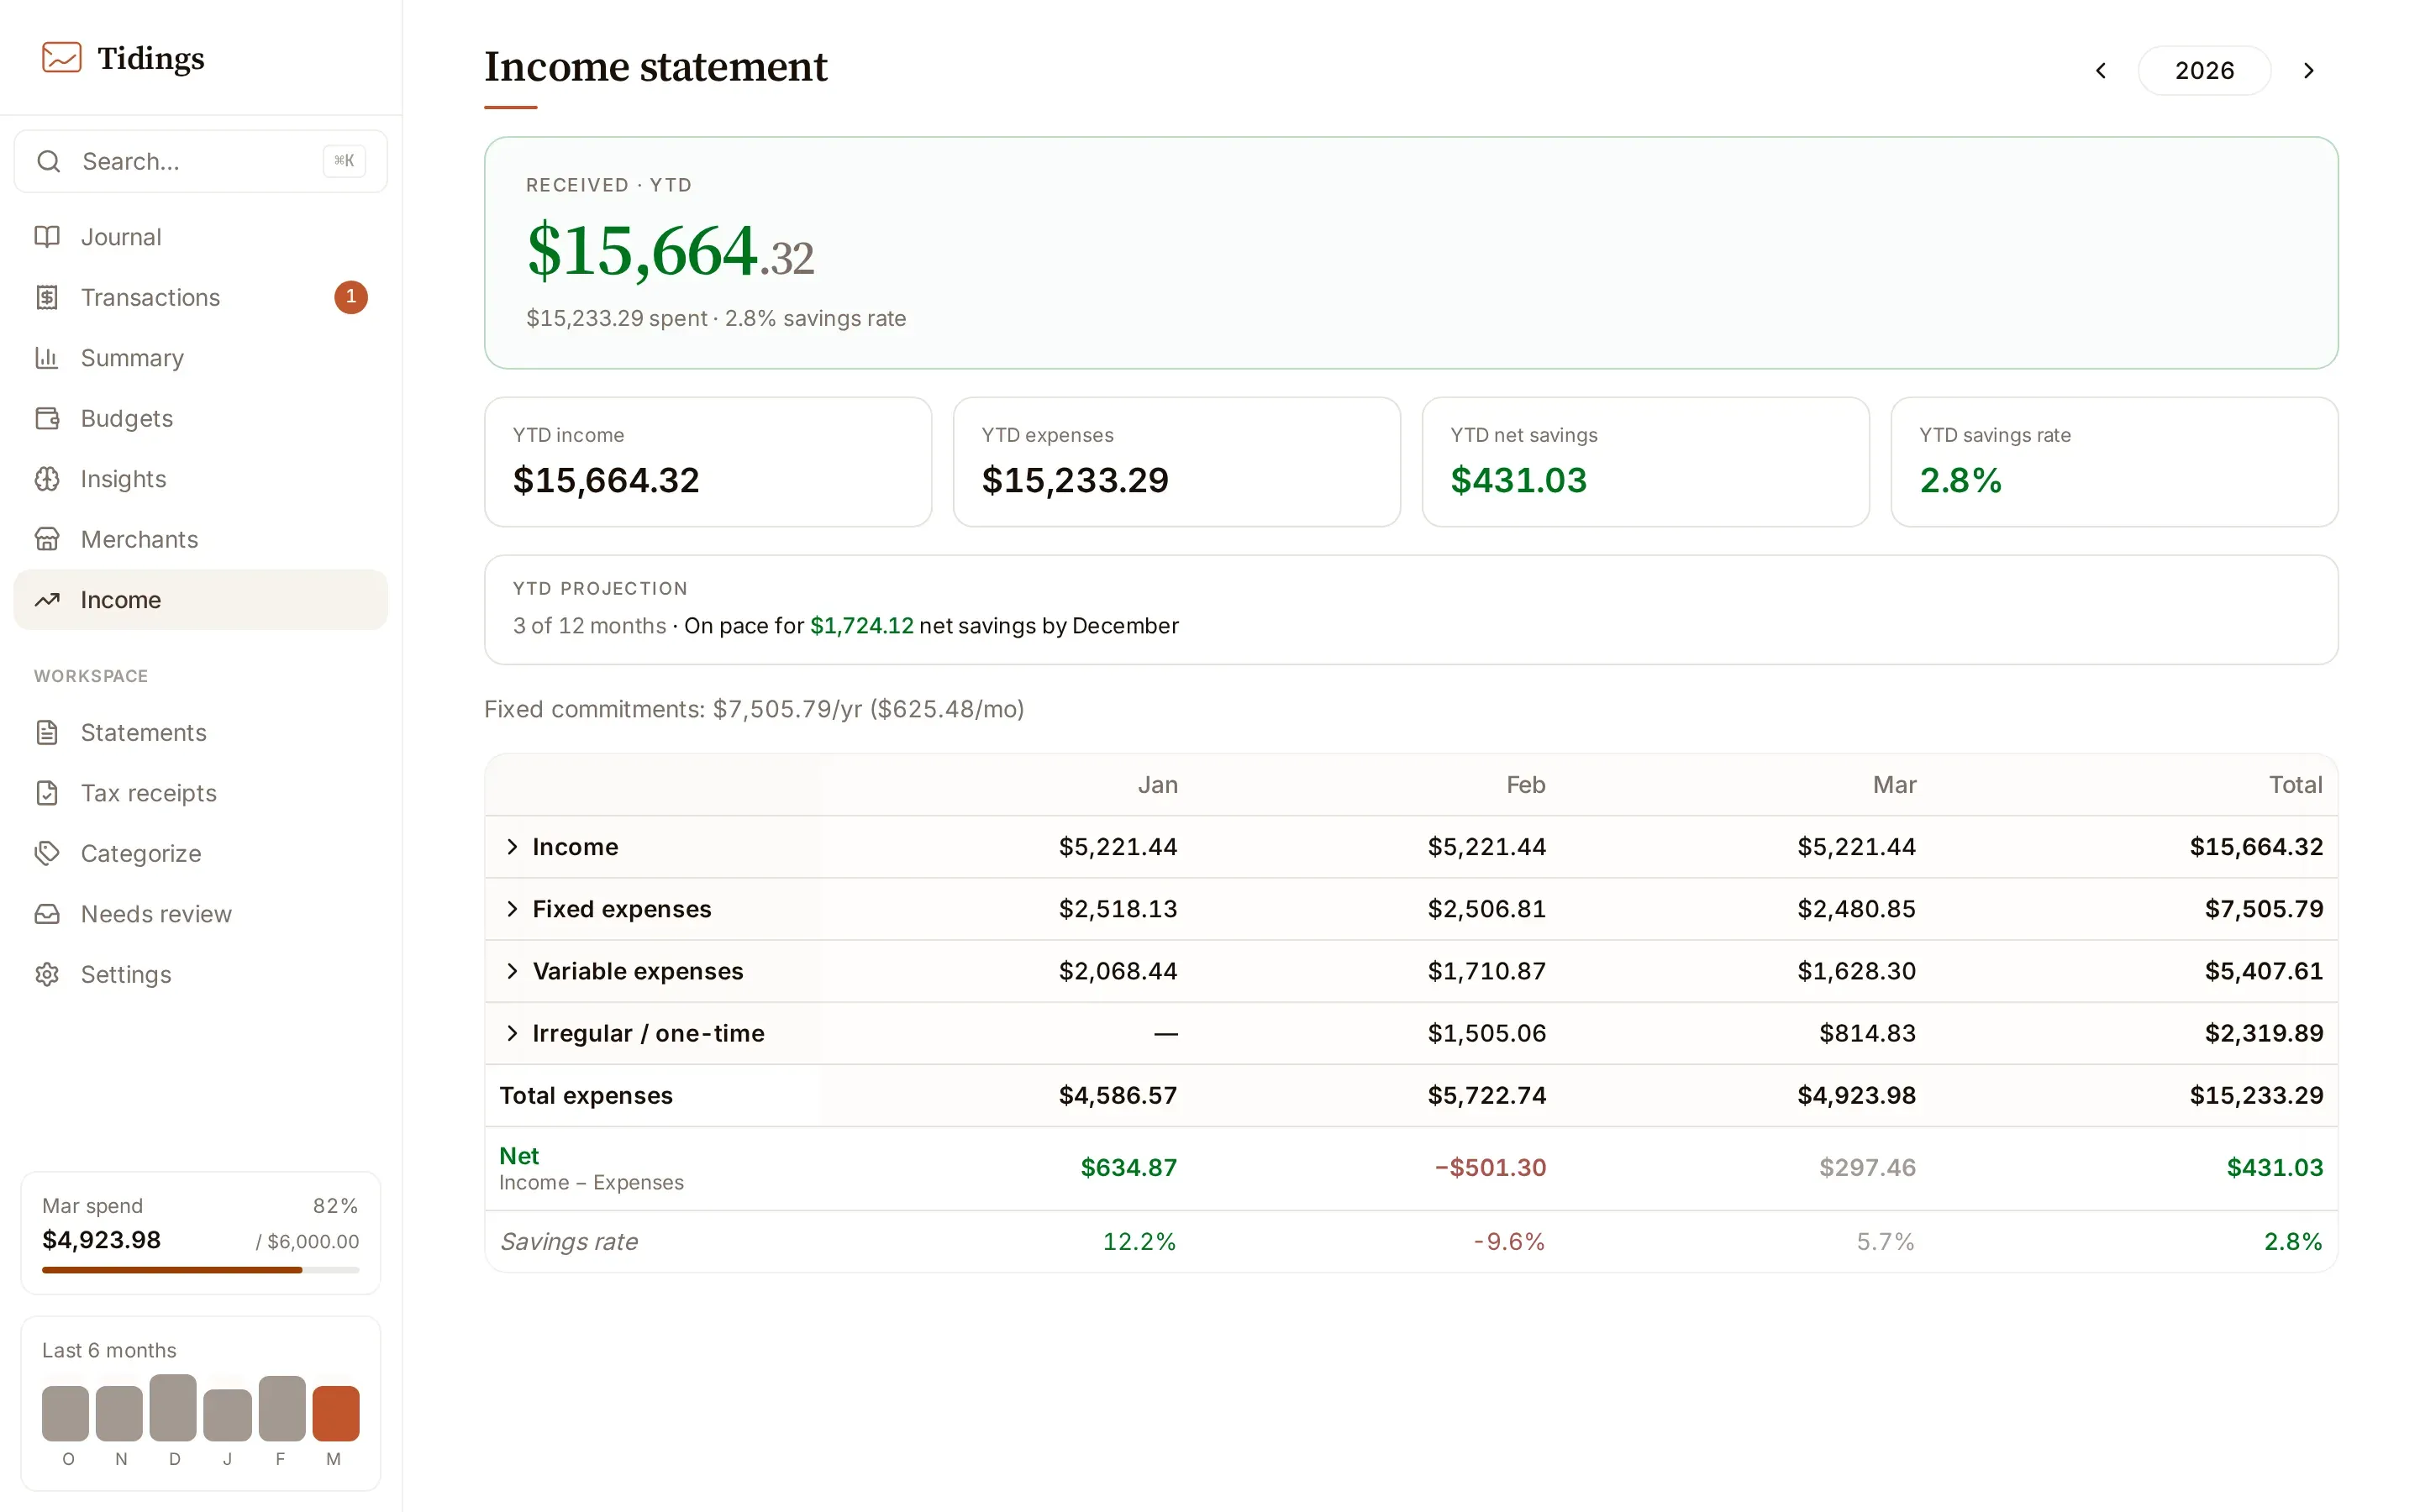Expand the Income row

point(512,847)
